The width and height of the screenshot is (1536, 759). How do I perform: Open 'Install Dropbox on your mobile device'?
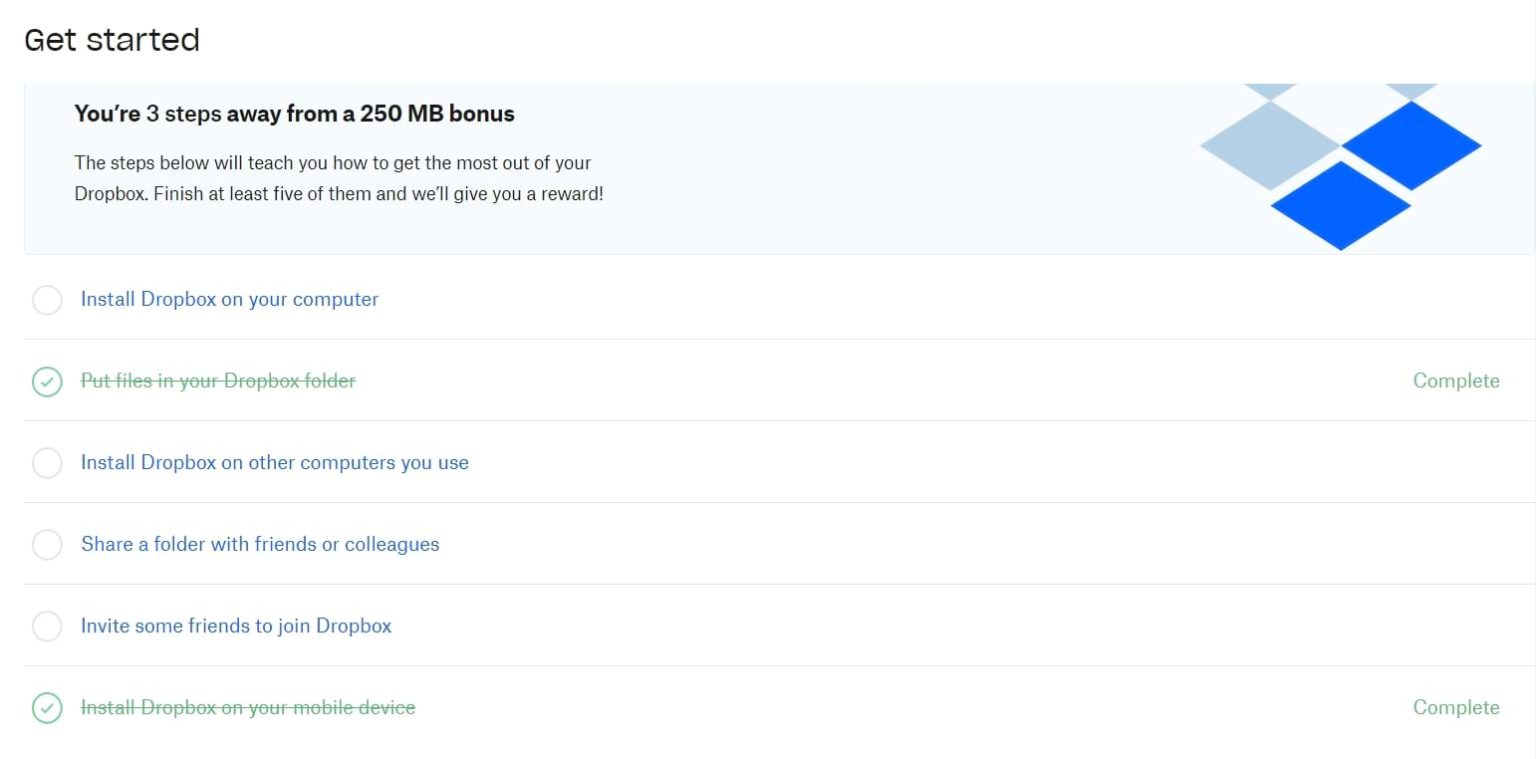pyautogui.click(x=247, y=707)
